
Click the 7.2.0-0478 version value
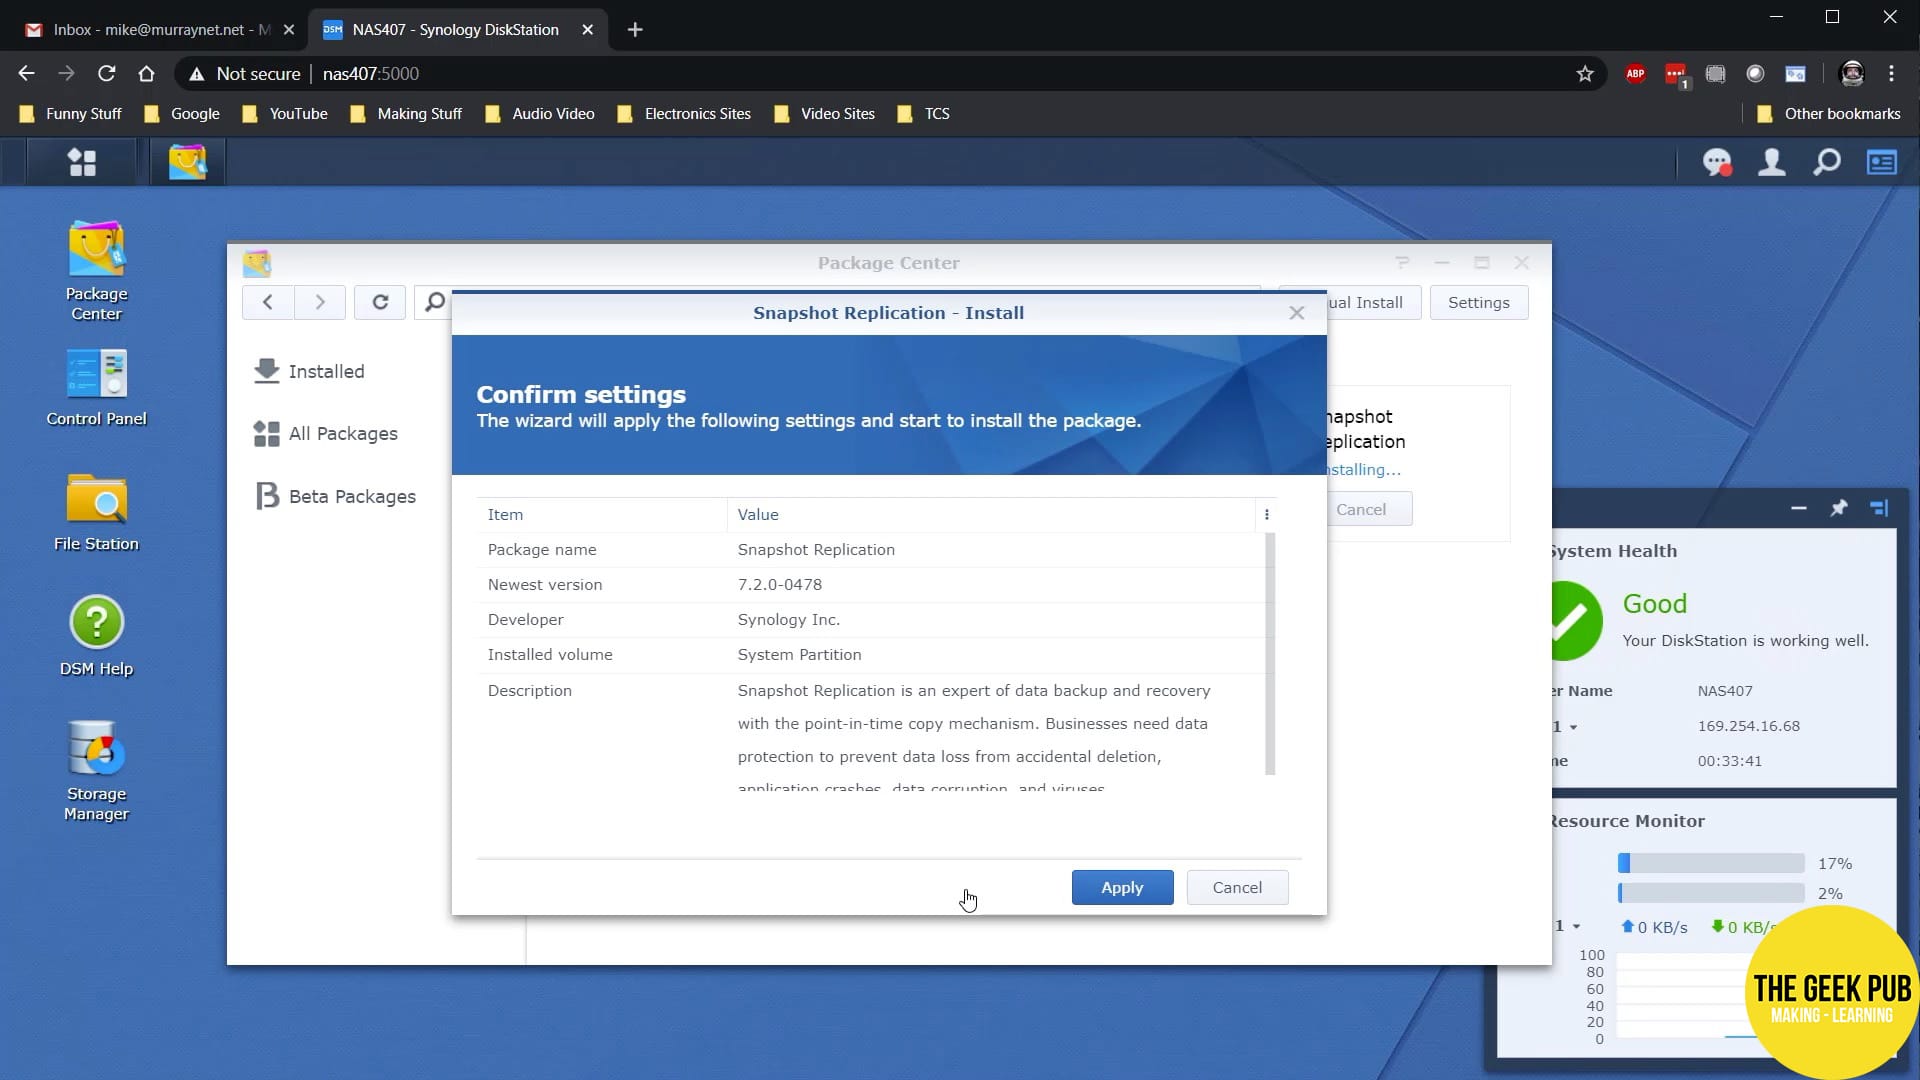(780, 585)
